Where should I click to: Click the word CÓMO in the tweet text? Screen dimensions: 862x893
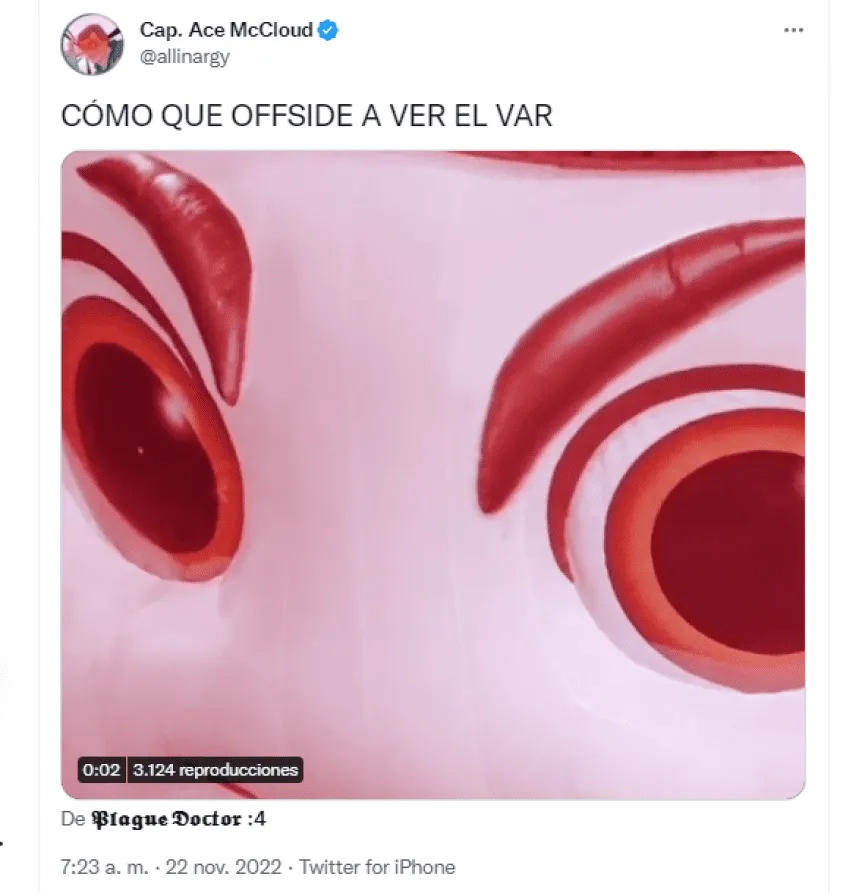coord(106,116)
